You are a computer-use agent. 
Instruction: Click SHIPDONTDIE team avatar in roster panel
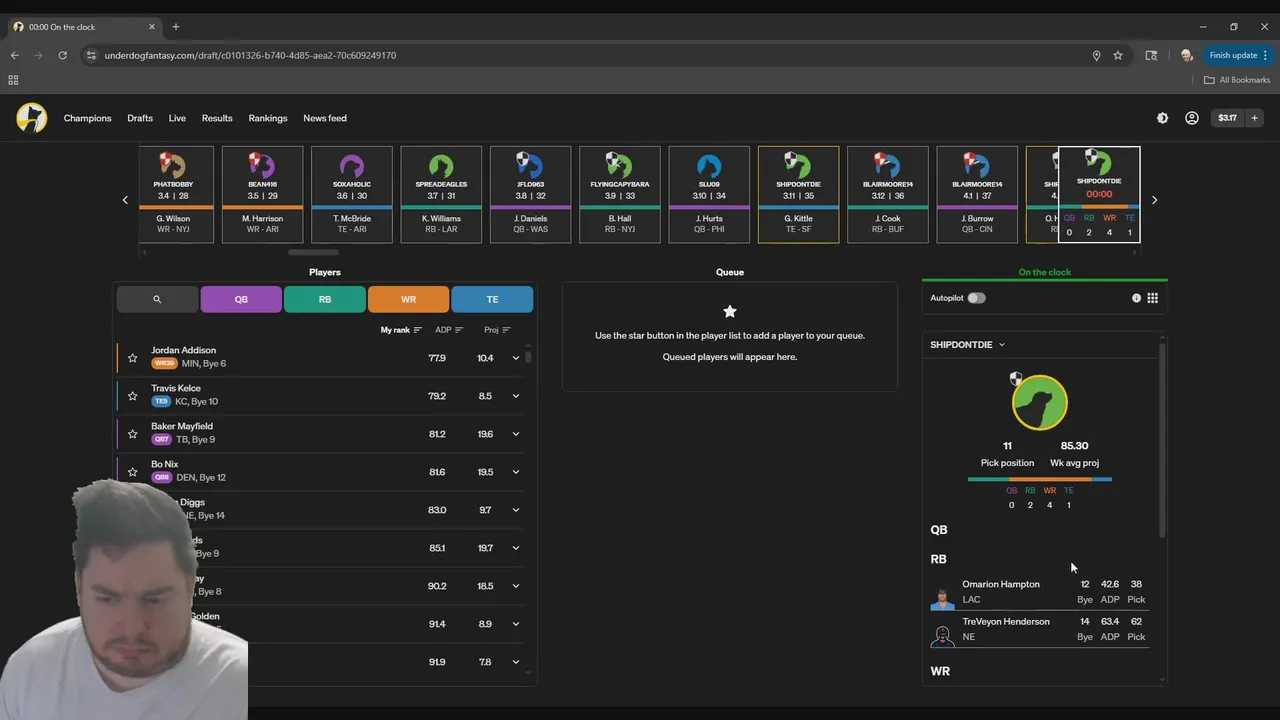point(1039,402)
